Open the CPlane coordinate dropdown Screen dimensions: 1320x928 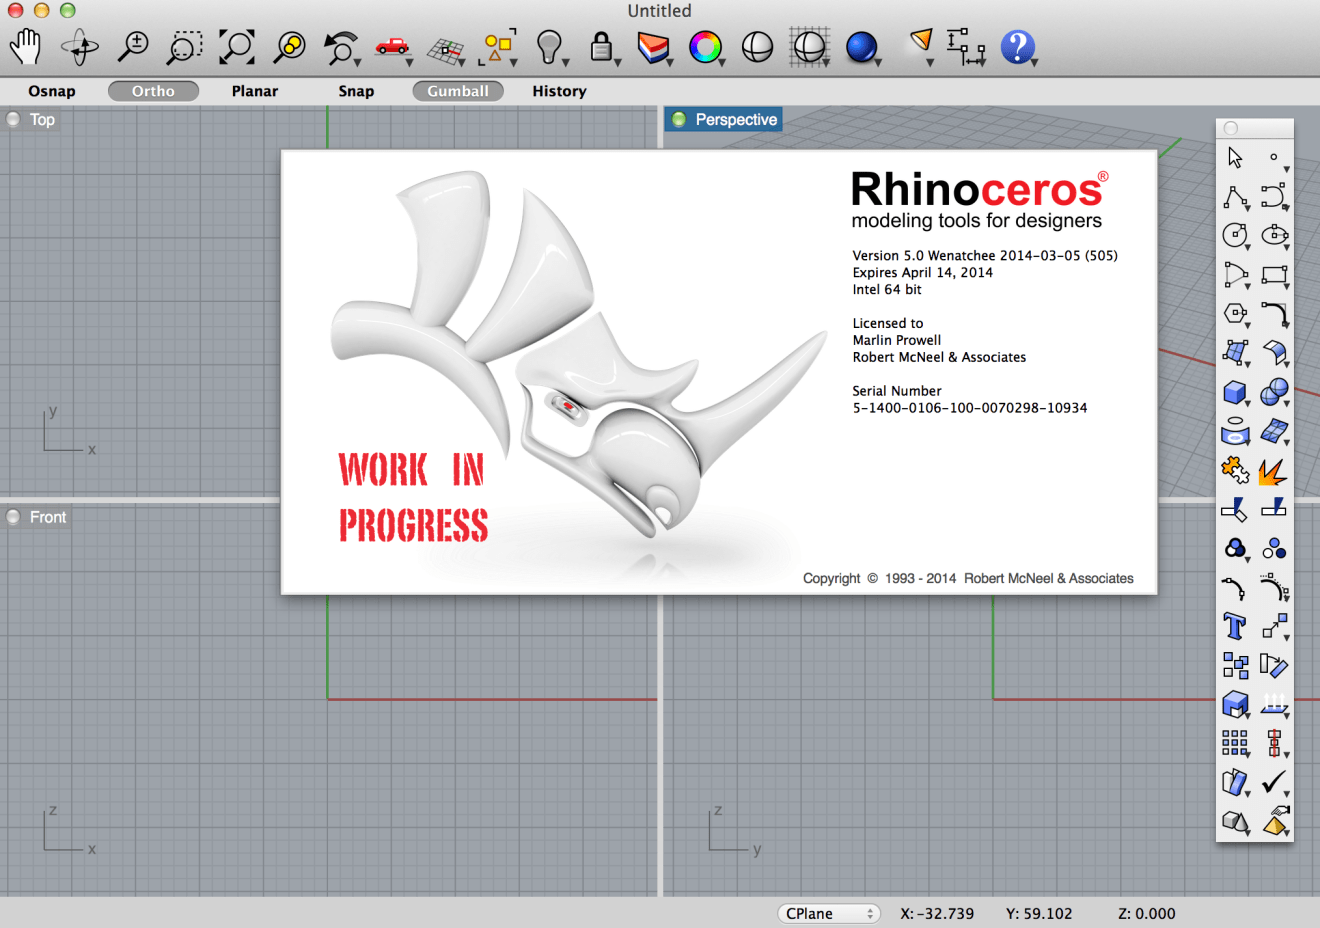[x=829, y=914]
